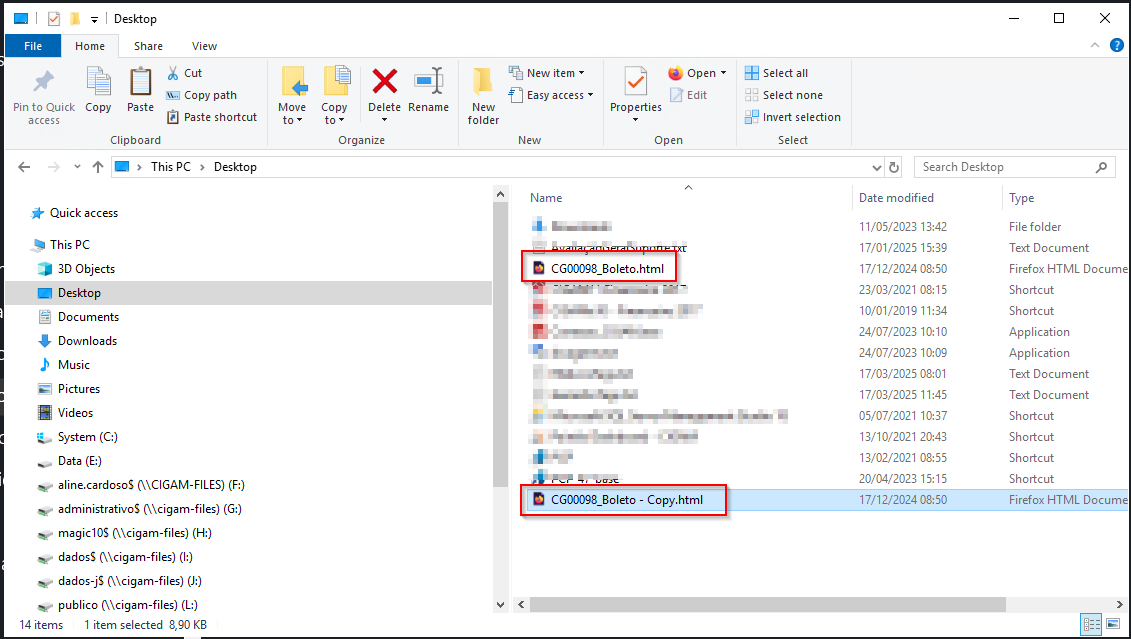Image resolution: width=1131 pixels, height=639 pixels.
Task: Collapse the ribbon with the chevron
Action: (x=1095, y=45)
